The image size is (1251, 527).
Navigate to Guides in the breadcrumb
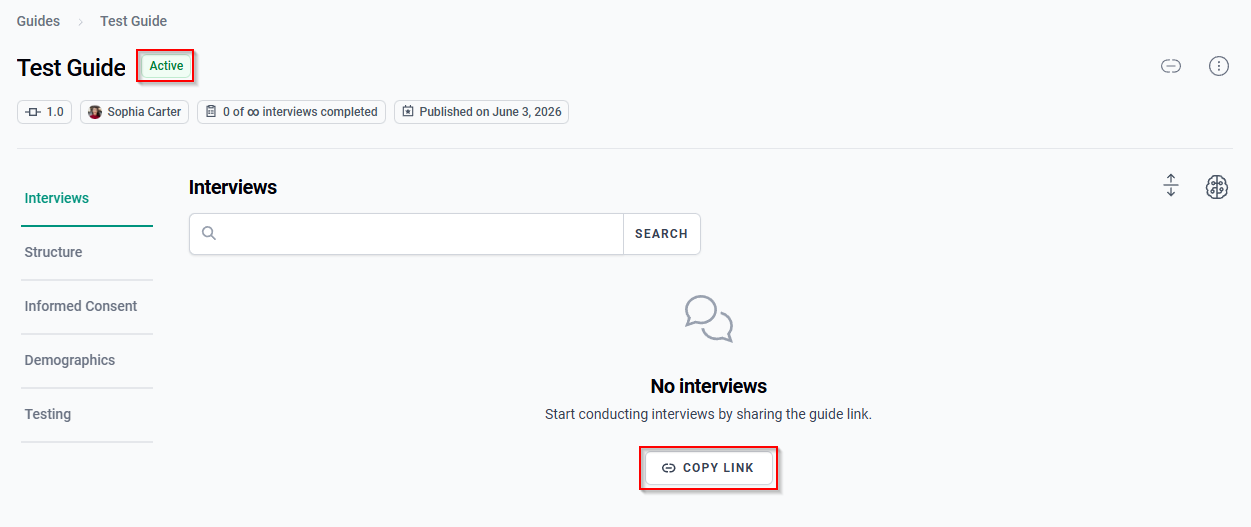coord(38,21)
